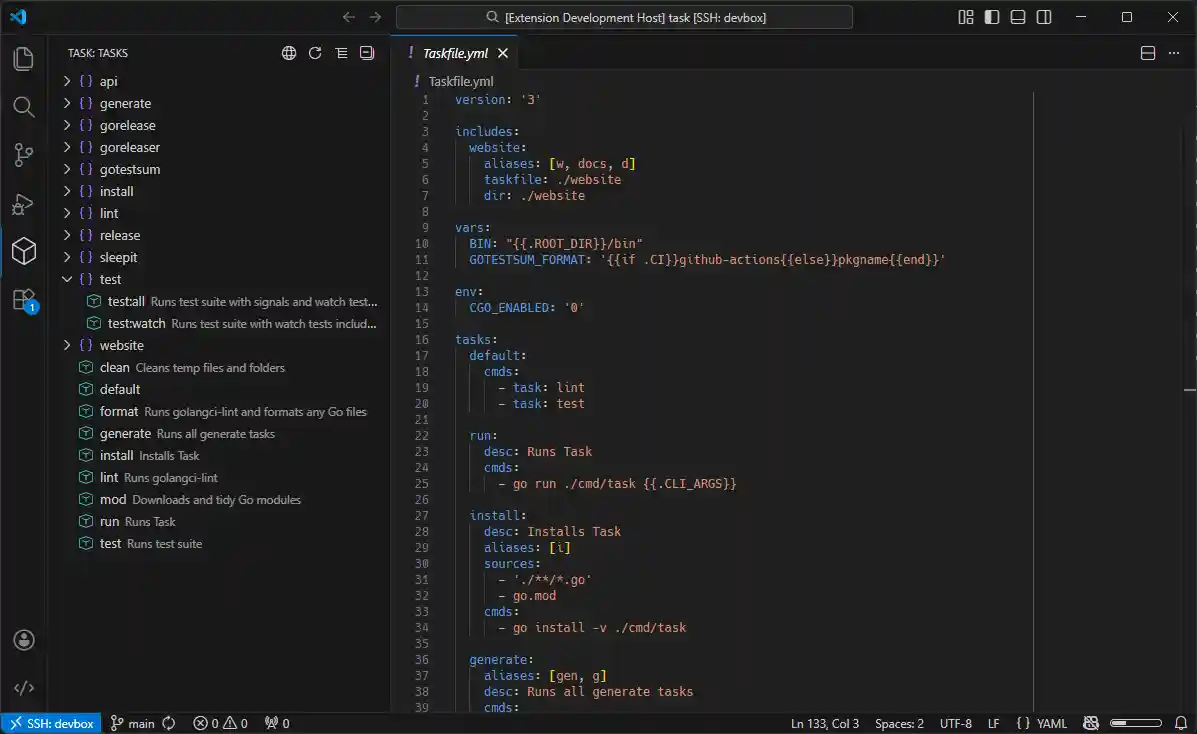This screenshot has width=1197, height=734.
Task: Toggle the Secondary Side Bar
Action: coord(1043,17)
